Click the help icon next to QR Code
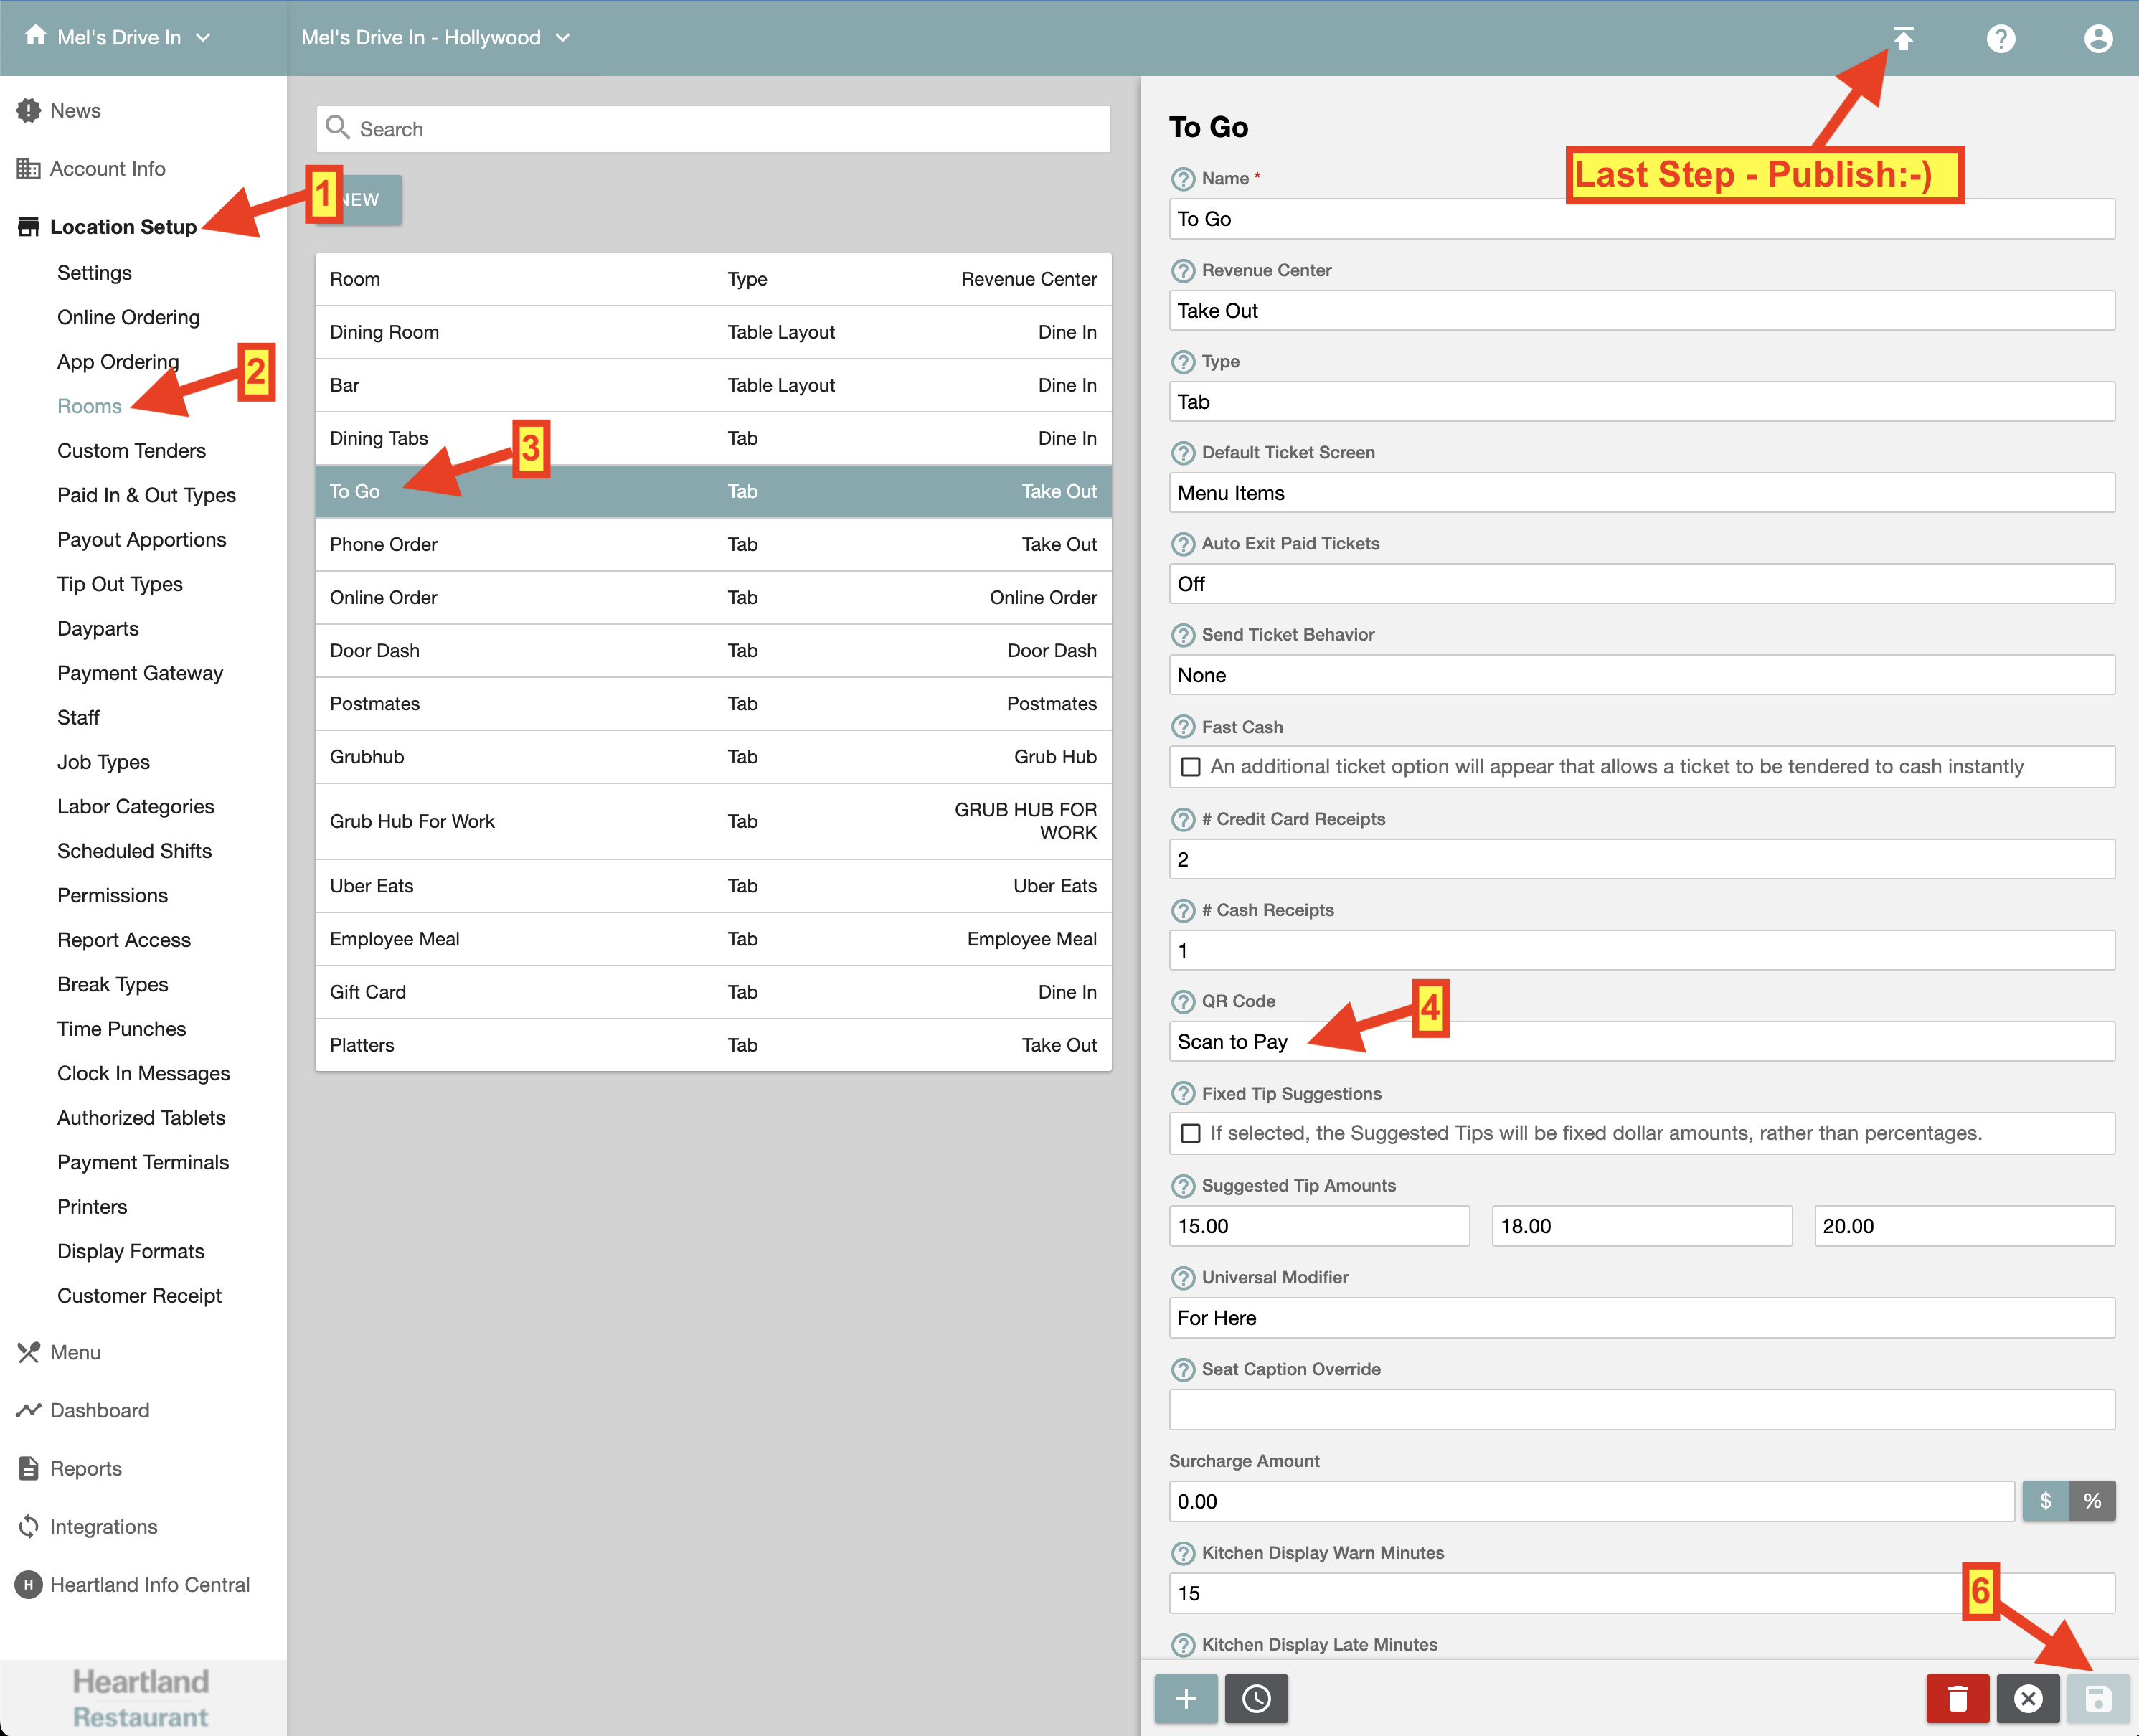 pyautogui.click(x=1183, y=1002)
